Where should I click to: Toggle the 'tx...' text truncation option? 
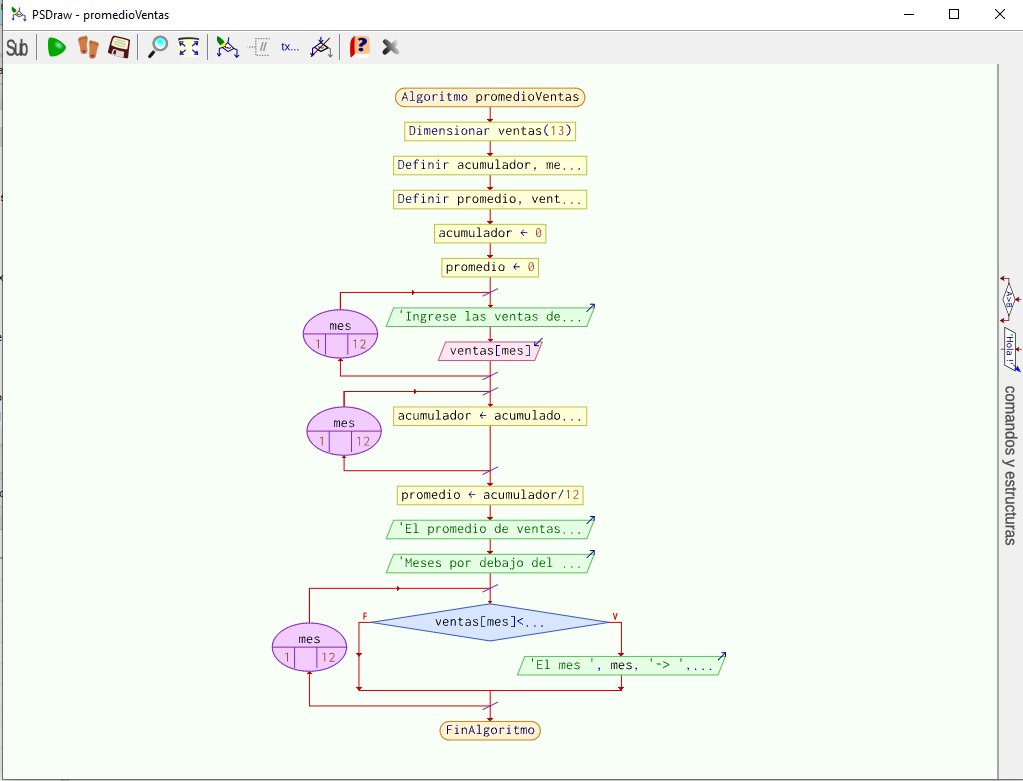pyautogui.click(x=290, y=47)
